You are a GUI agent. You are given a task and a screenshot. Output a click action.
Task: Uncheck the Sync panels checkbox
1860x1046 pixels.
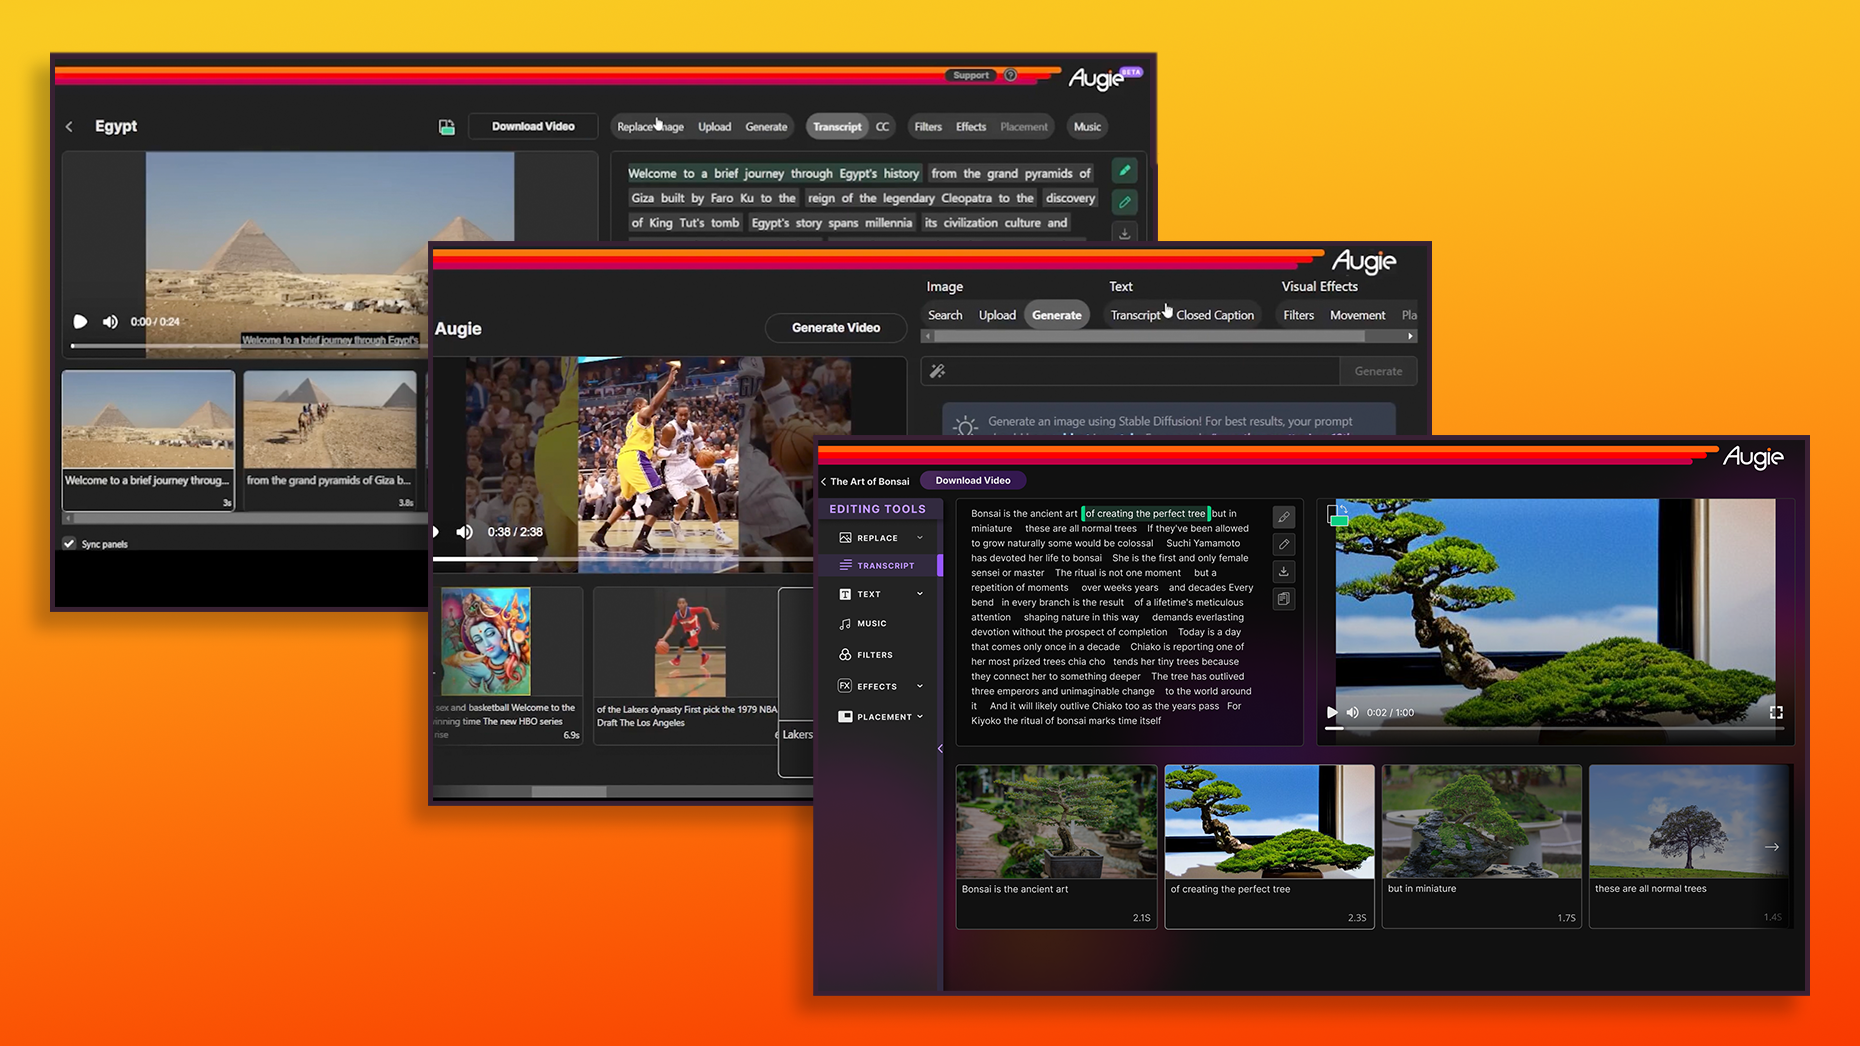[x=69, y=544]
